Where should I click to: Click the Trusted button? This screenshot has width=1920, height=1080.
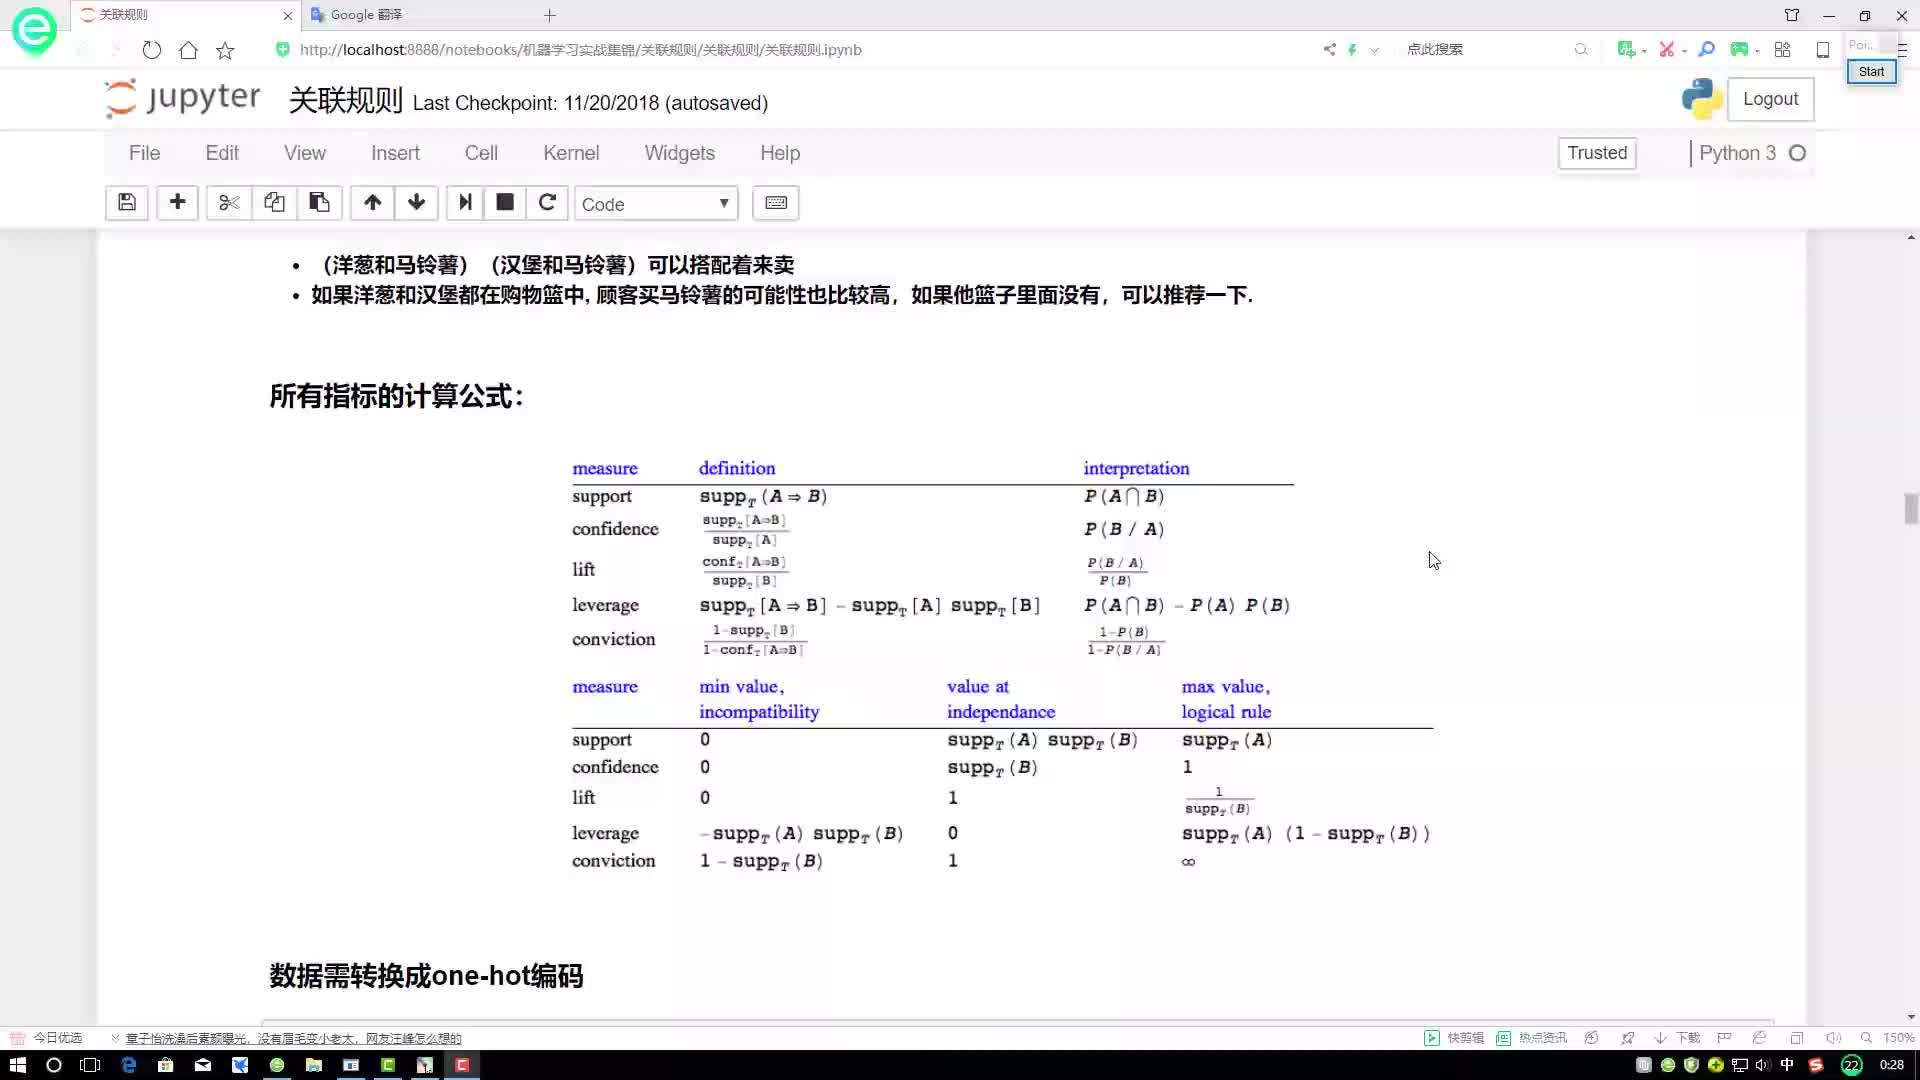pos(1597,153)
